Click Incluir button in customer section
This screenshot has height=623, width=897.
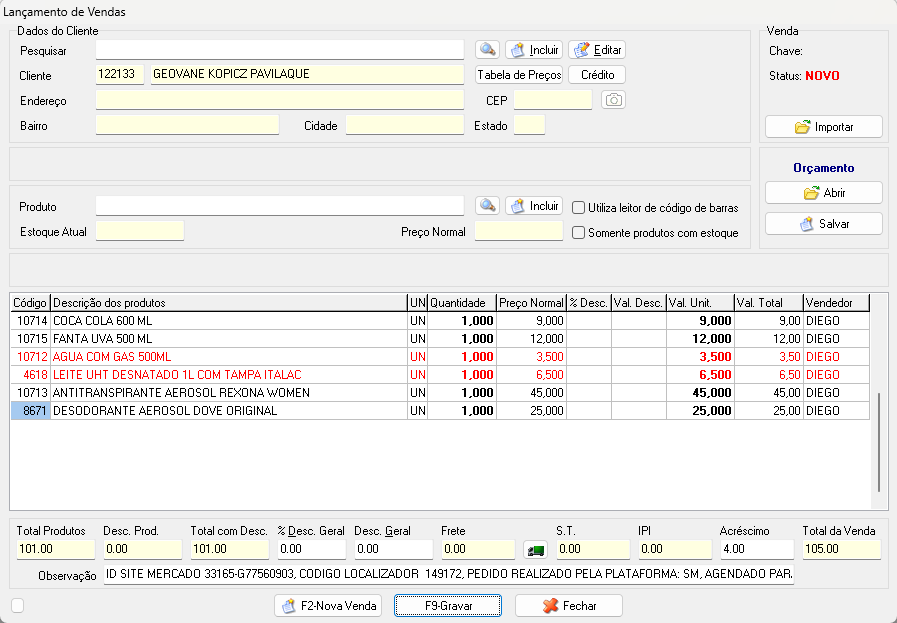click(534, 49)
